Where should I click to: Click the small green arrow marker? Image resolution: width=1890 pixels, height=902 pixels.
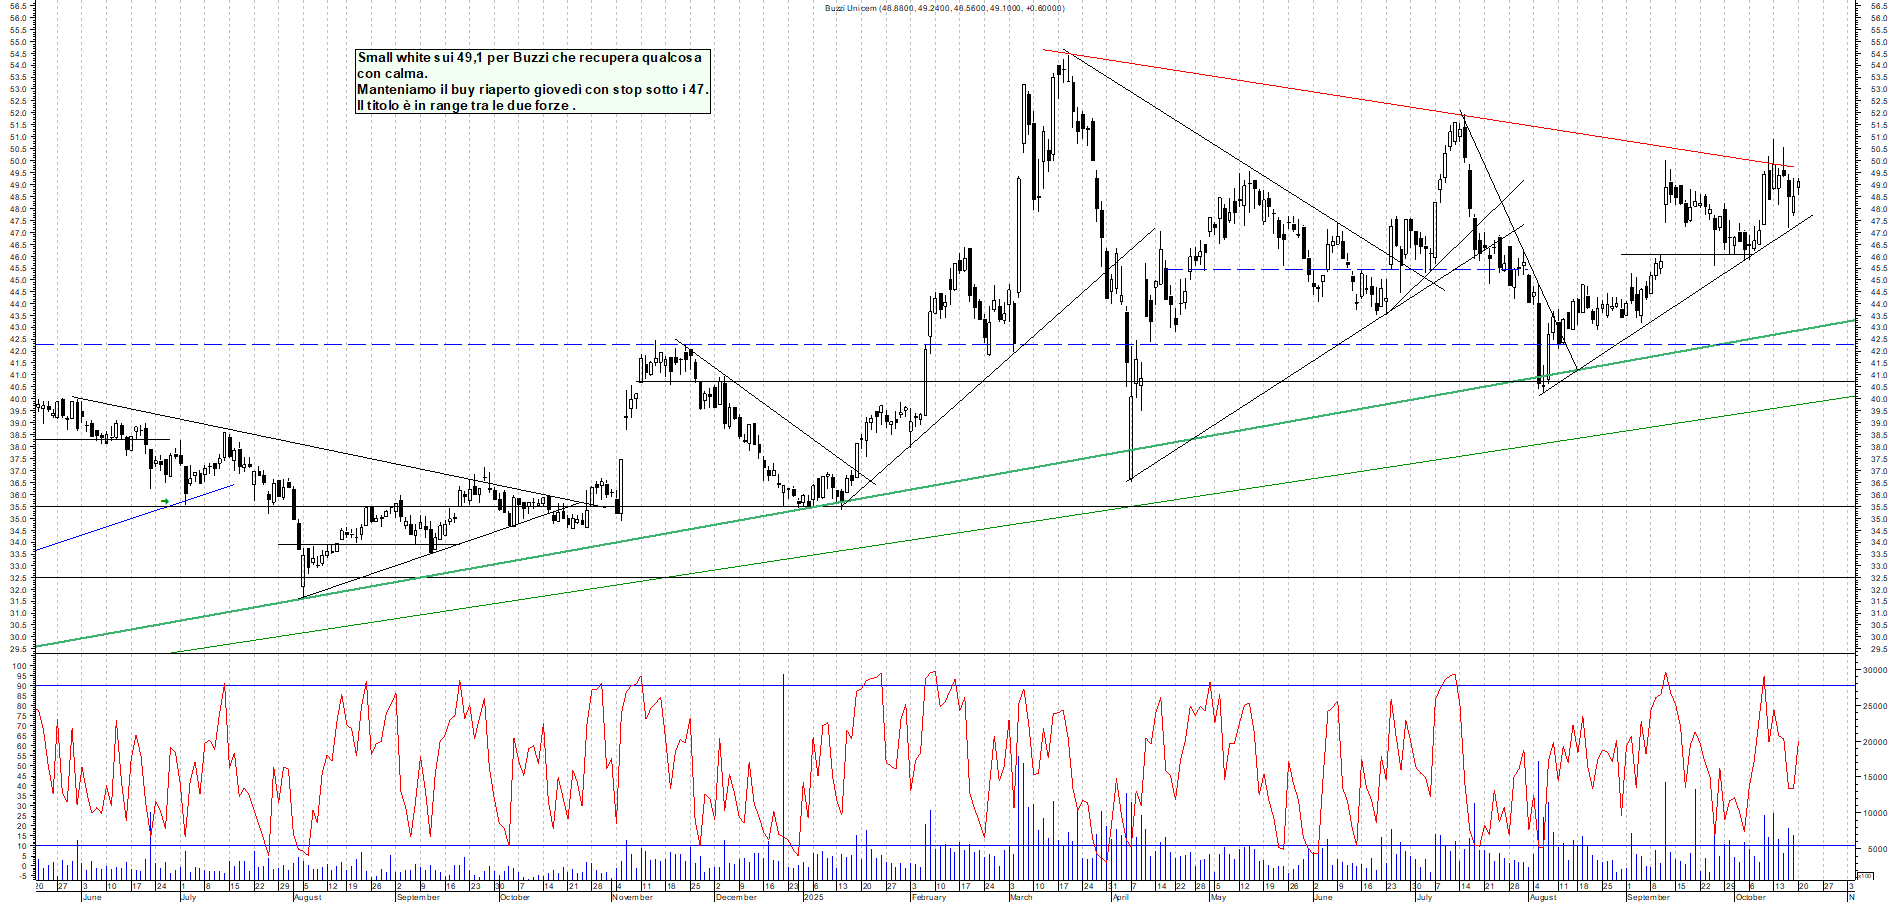tap(165, 501)
